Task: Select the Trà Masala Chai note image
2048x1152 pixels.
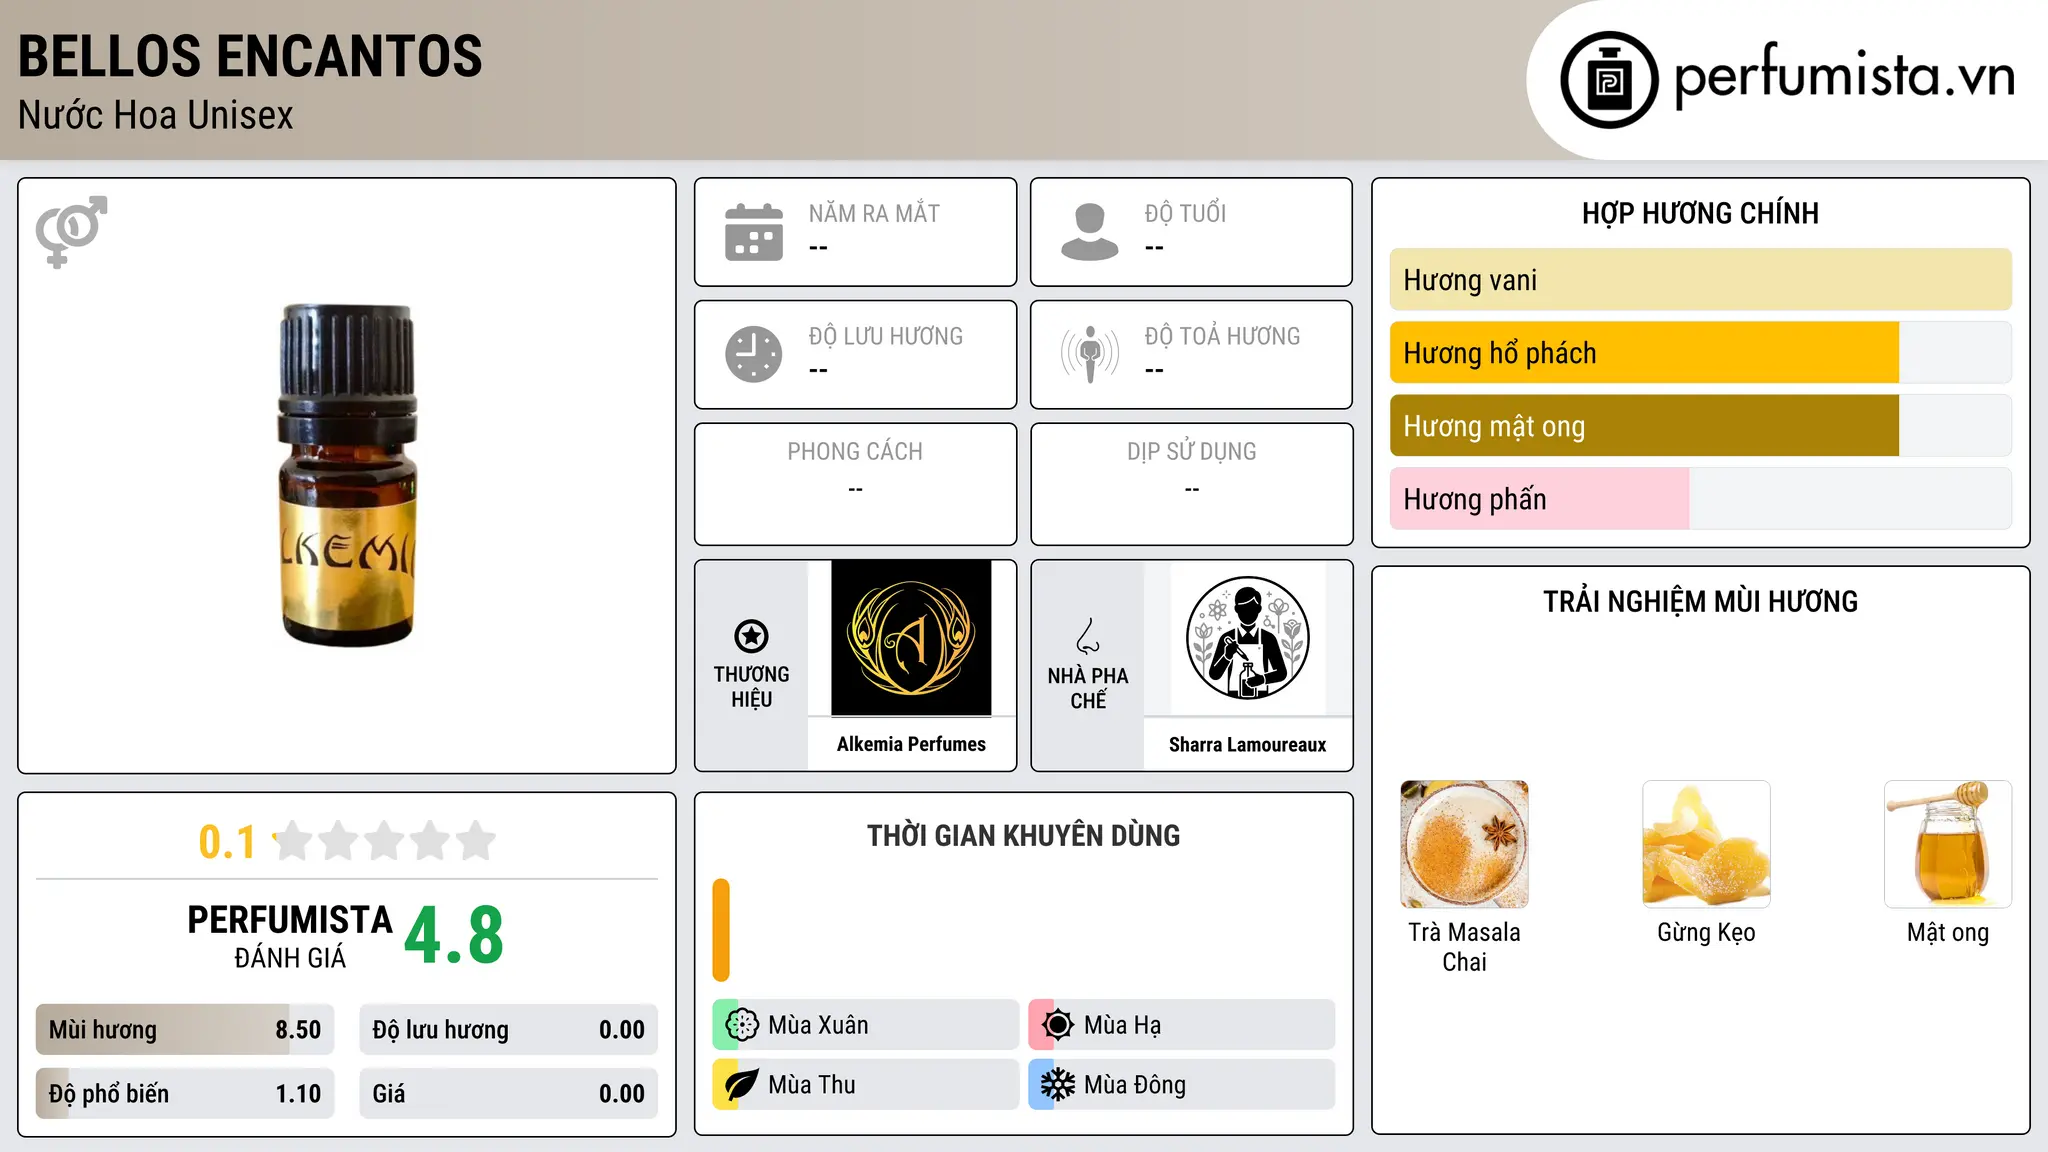Action: point(1464,844)
